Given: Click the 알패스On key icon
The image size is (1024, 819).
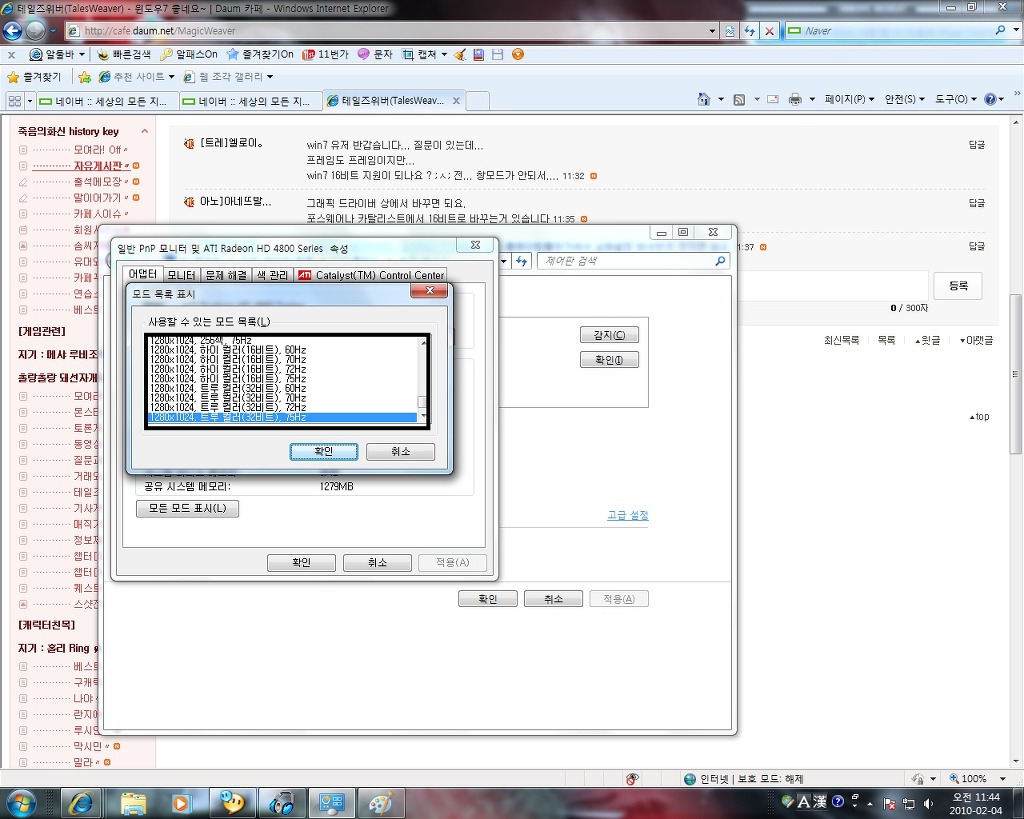Looking at the screenshot, I should pyautogui.click(x=167, y=54).
